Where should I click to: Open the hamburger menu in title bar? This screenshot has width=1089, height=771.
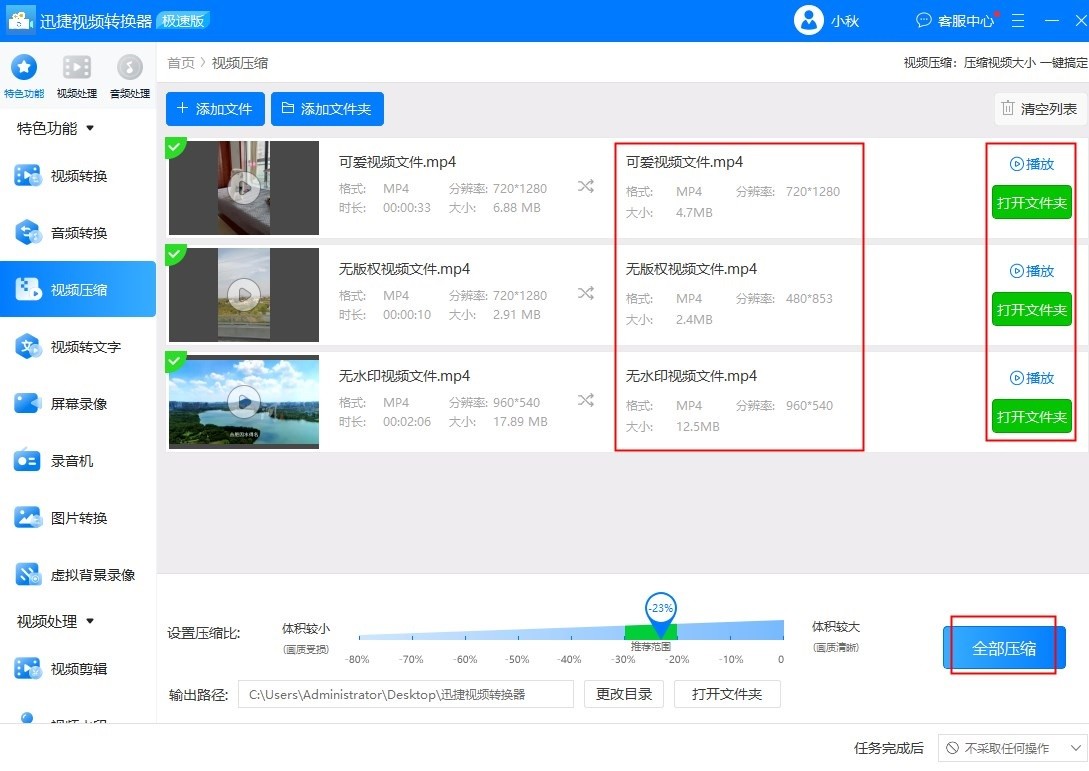(x=1018, y=20)
